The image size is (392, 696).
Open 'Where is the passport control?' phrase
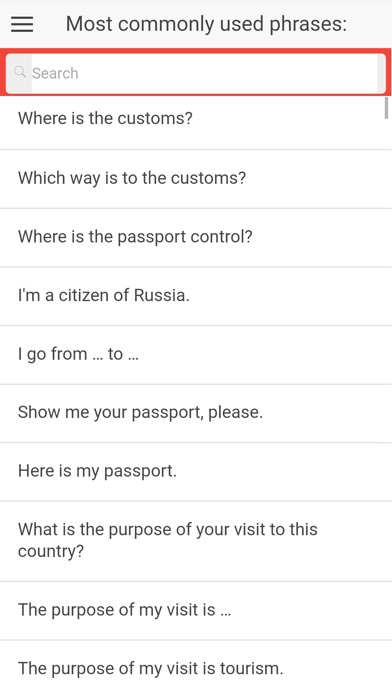tap(196, 237)
